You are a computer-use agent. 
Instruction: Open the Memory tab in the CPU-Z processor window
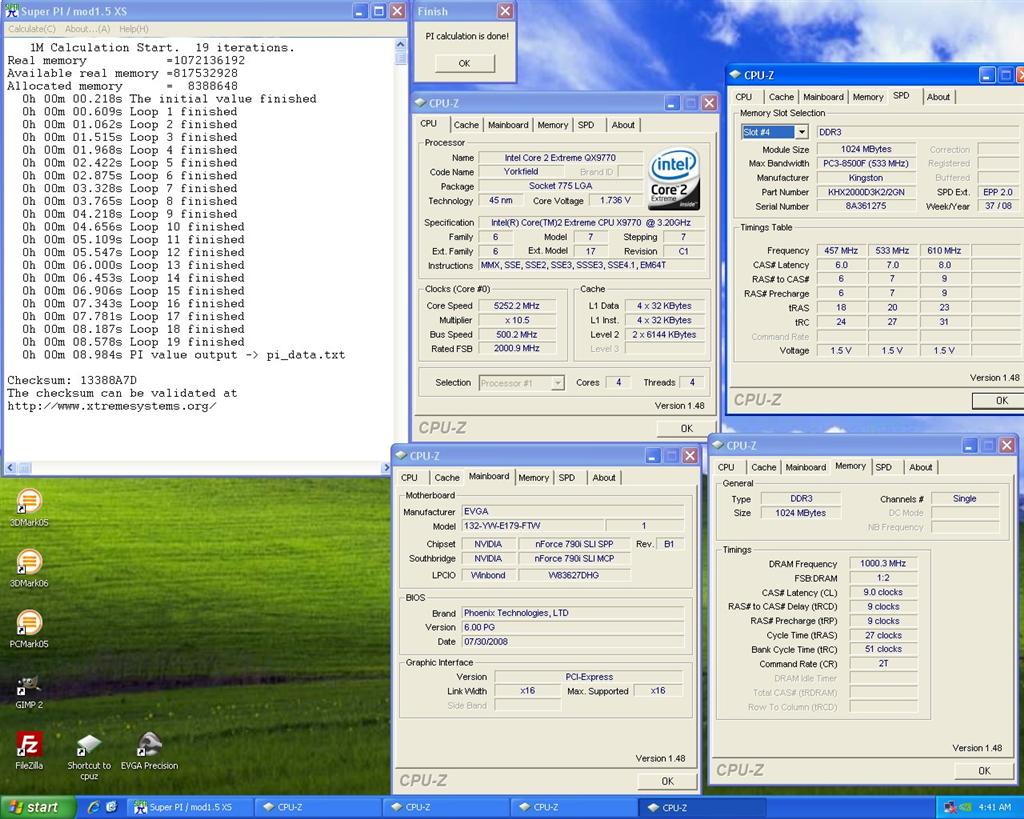point(552,125)
